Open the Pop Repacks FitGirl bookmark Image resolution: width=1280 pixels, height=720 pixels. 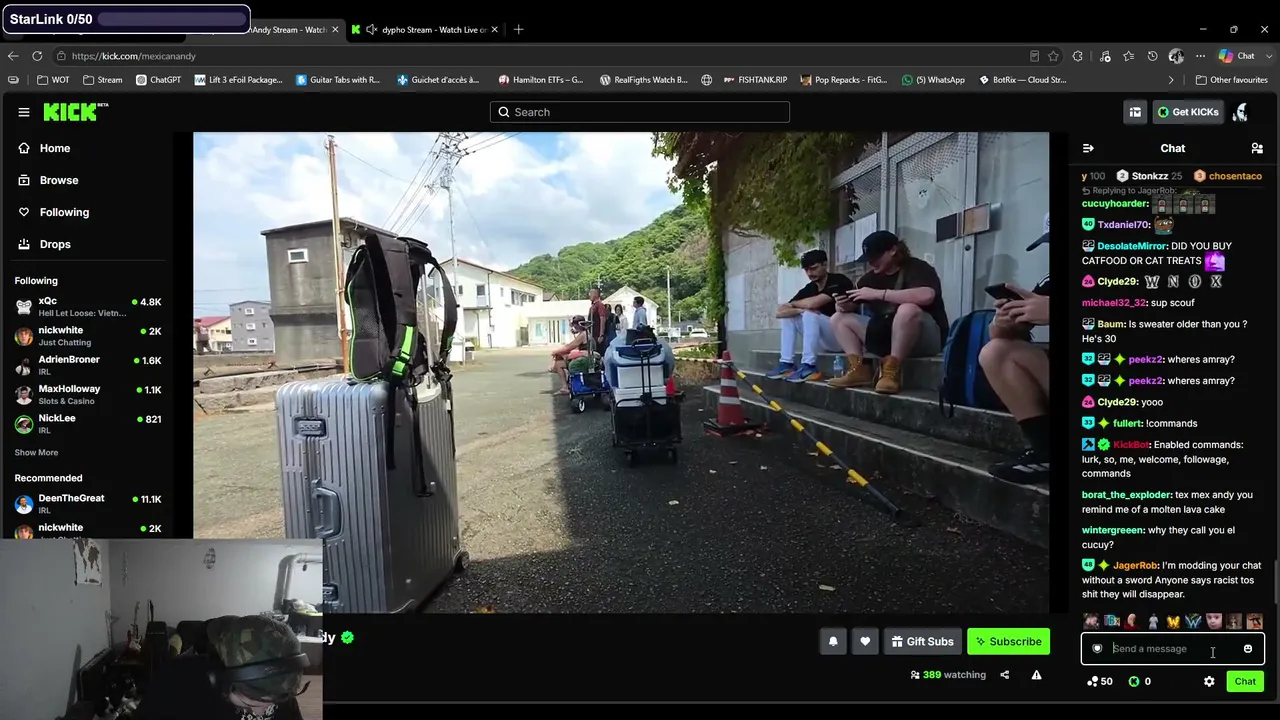point(843,80)
